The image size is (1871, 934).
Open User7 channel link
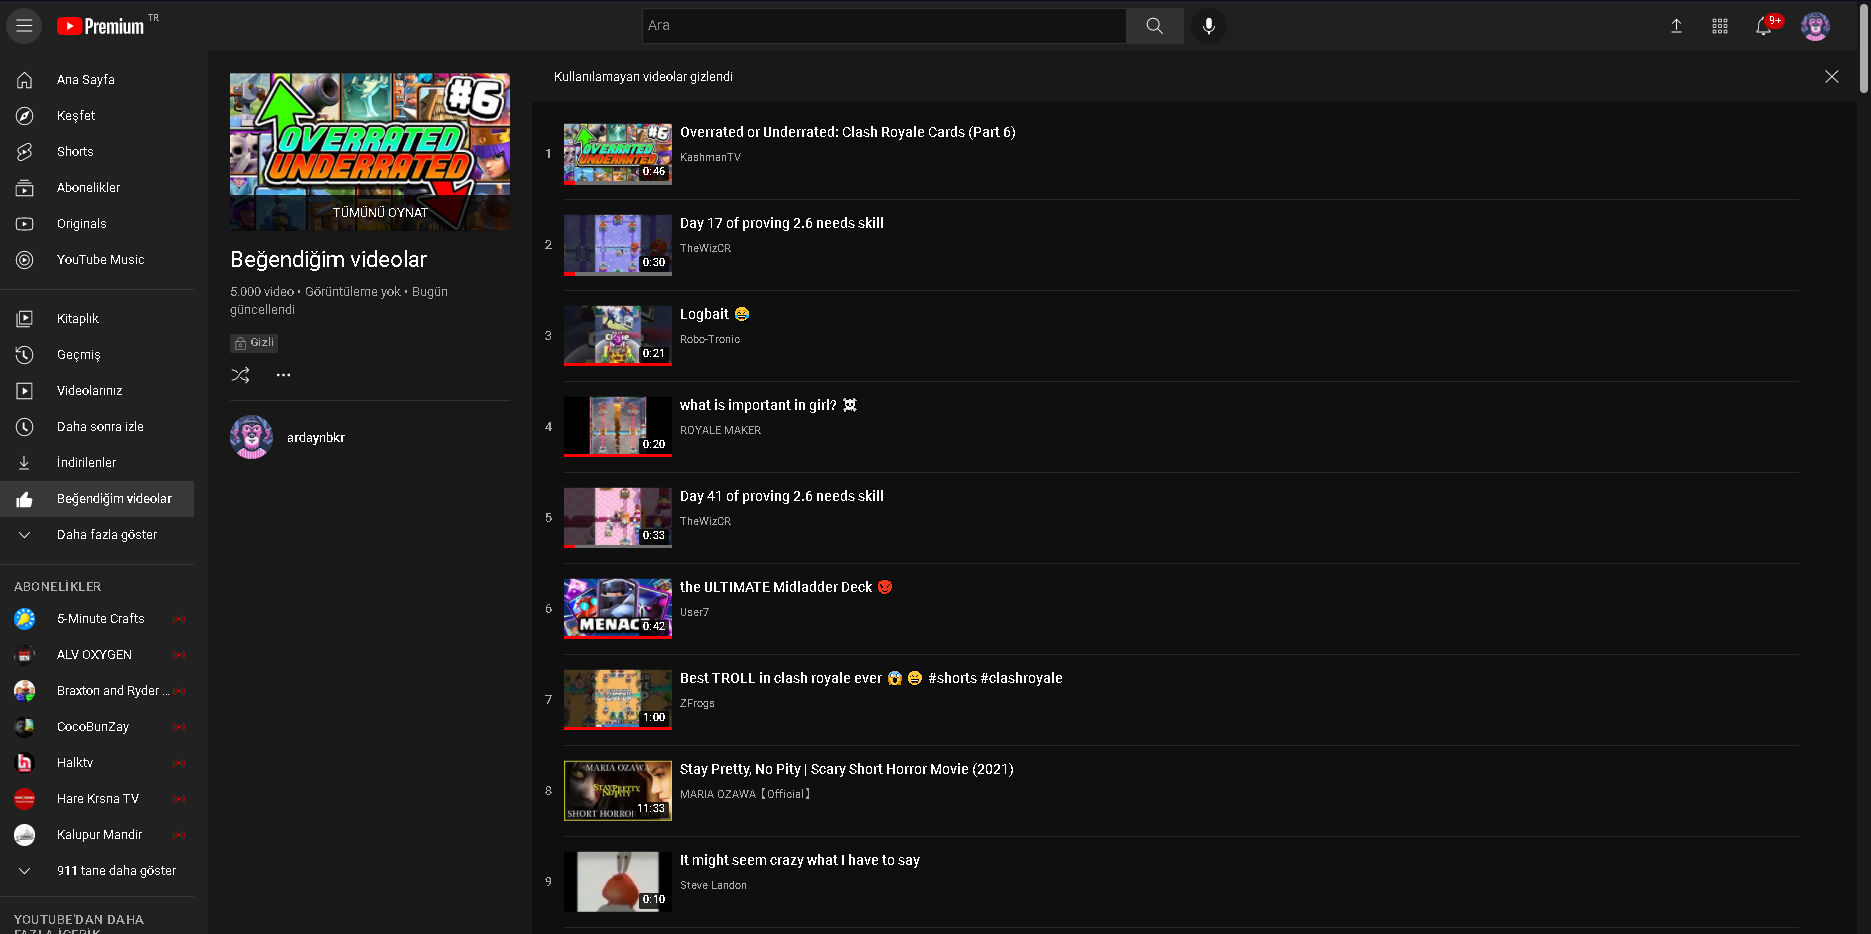pyautogui.click(x=694, y=612)
